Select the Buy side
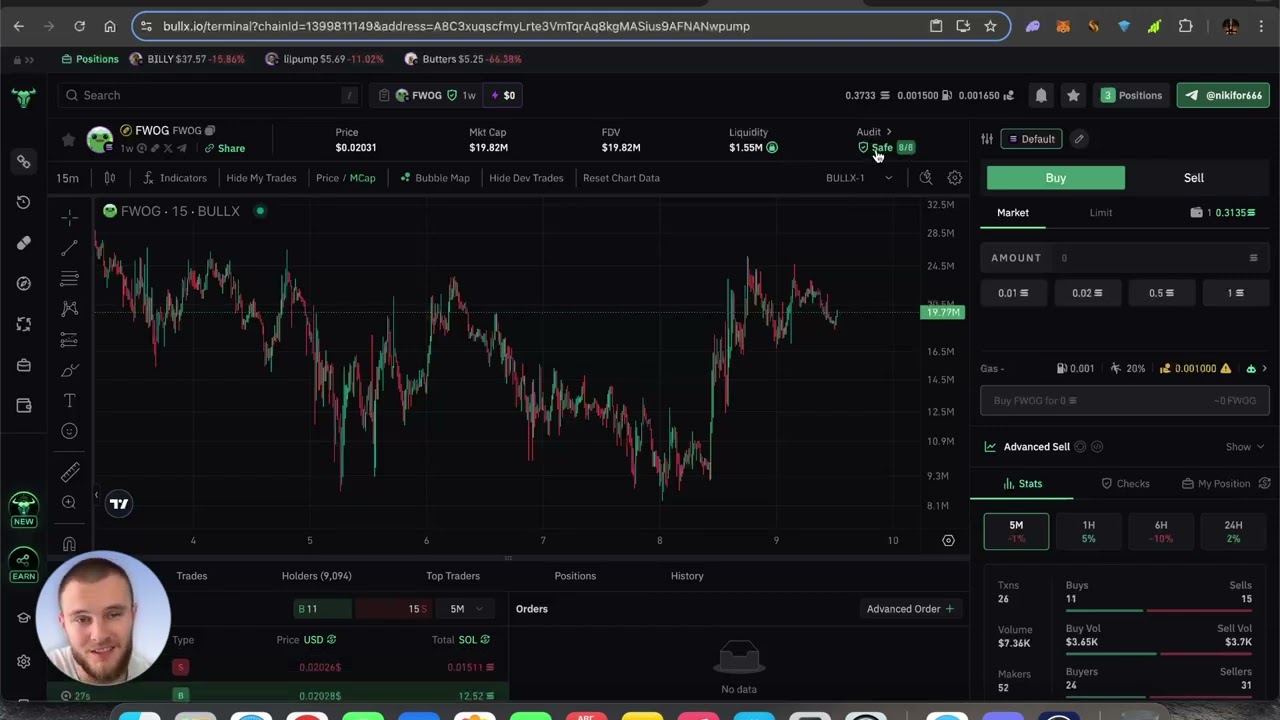Viewport: 1280px width, 720px height. (x=1056, y=178)
